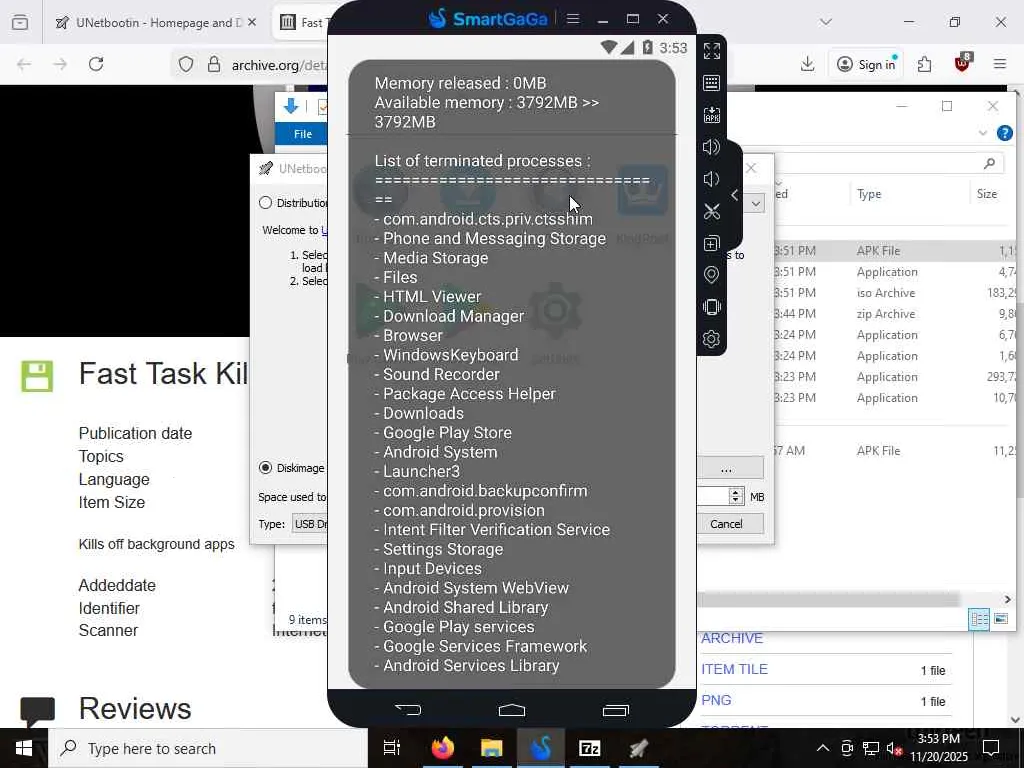Image resolution: width=1024 pixels, height=768 pixels.
Task: Open multi-instance plus icon in SmartGaGa sidebar
Action: 712,244
